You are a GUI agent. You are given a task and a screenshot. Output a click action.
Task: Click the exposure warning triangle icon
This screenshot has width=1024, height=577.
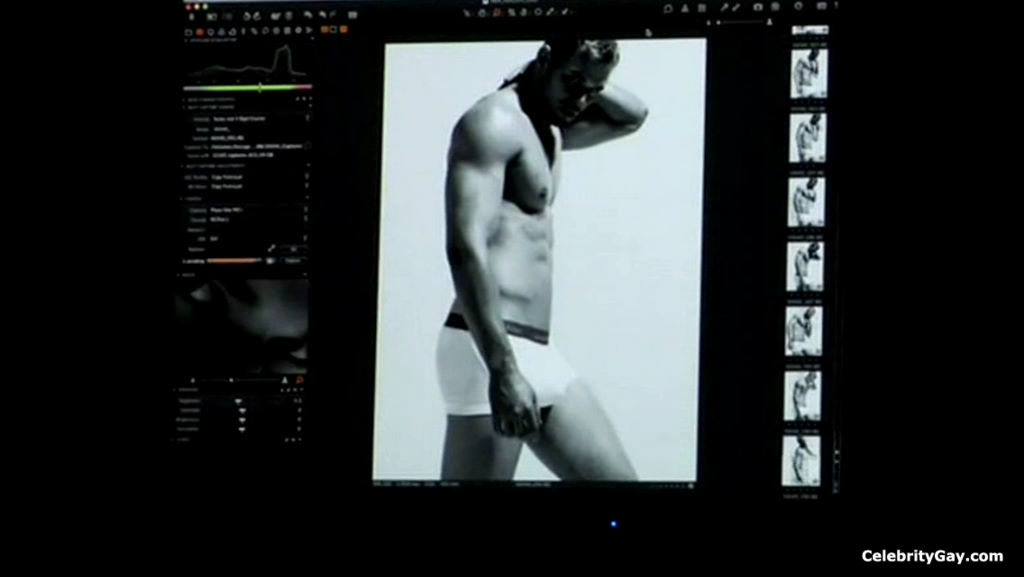coord(684,8)
